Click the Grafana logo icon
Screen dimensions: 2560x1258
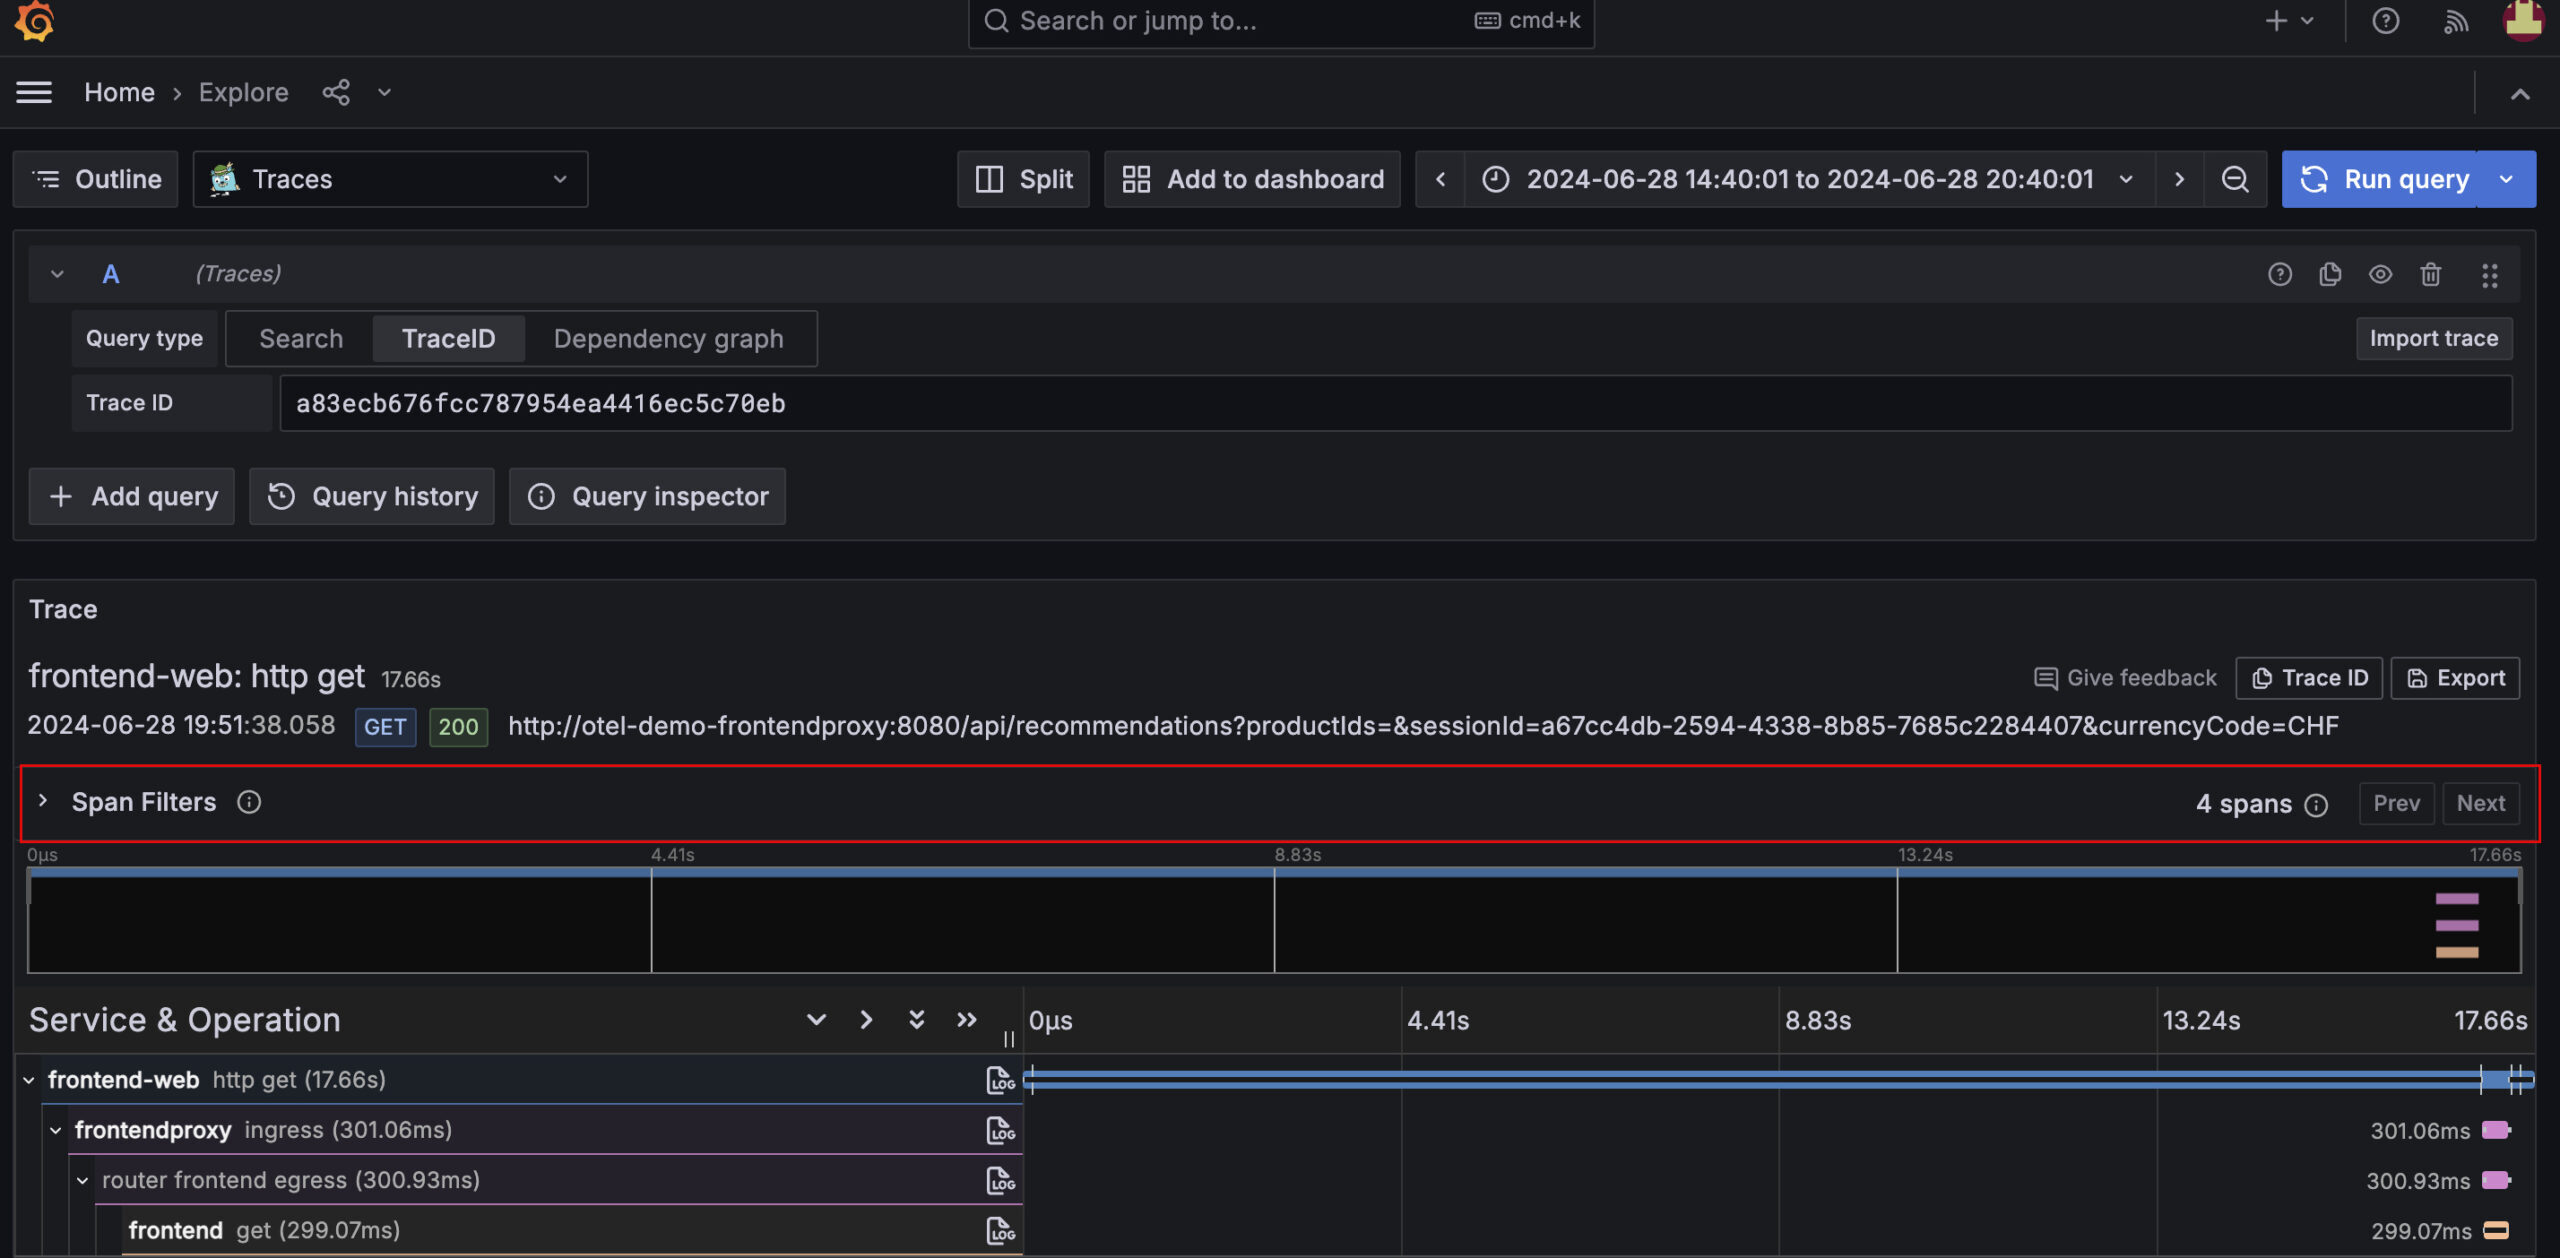[x=34, y=20]
